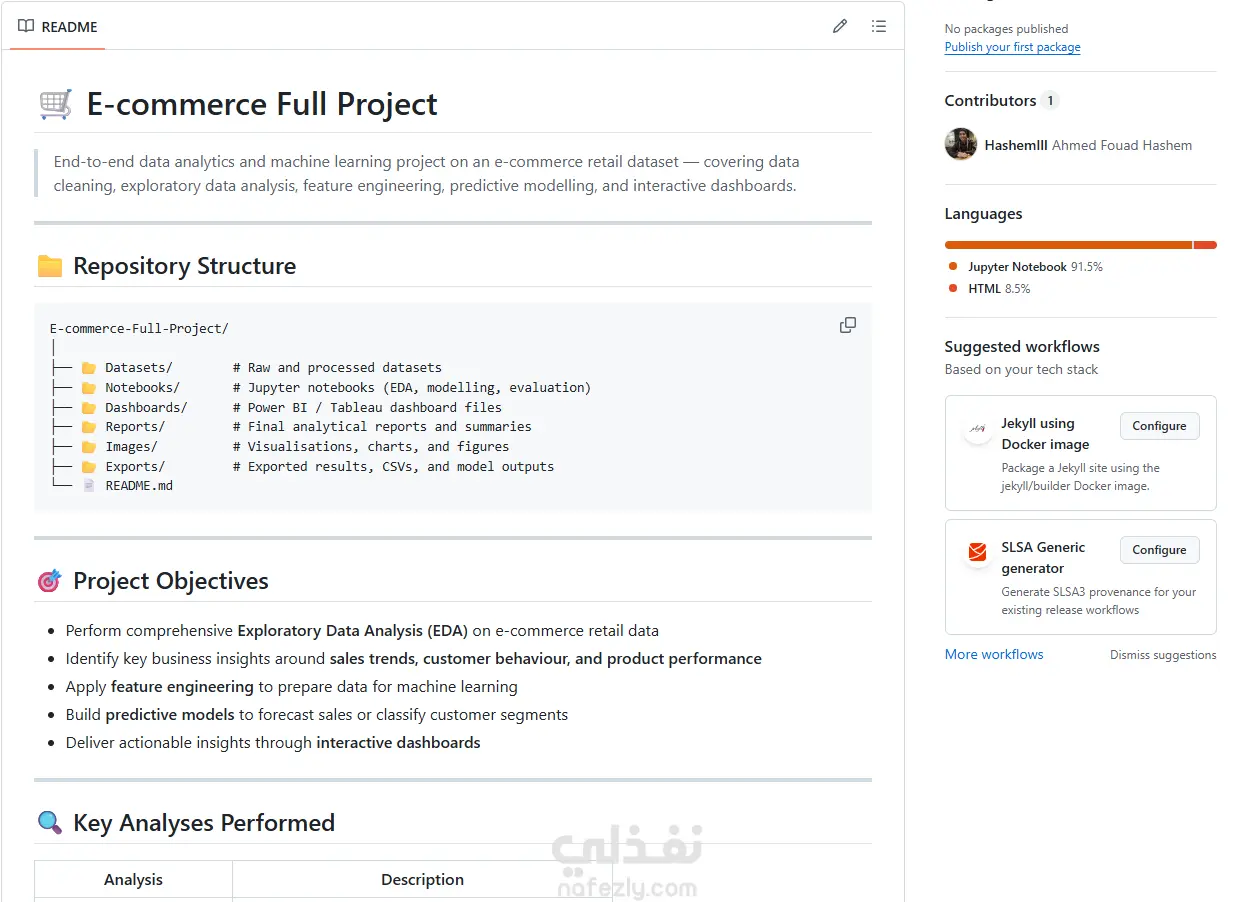Click the shopping cart emoji in title
Screen dimensions: 1254x902
pyautogui.click(x=55, y=104)
